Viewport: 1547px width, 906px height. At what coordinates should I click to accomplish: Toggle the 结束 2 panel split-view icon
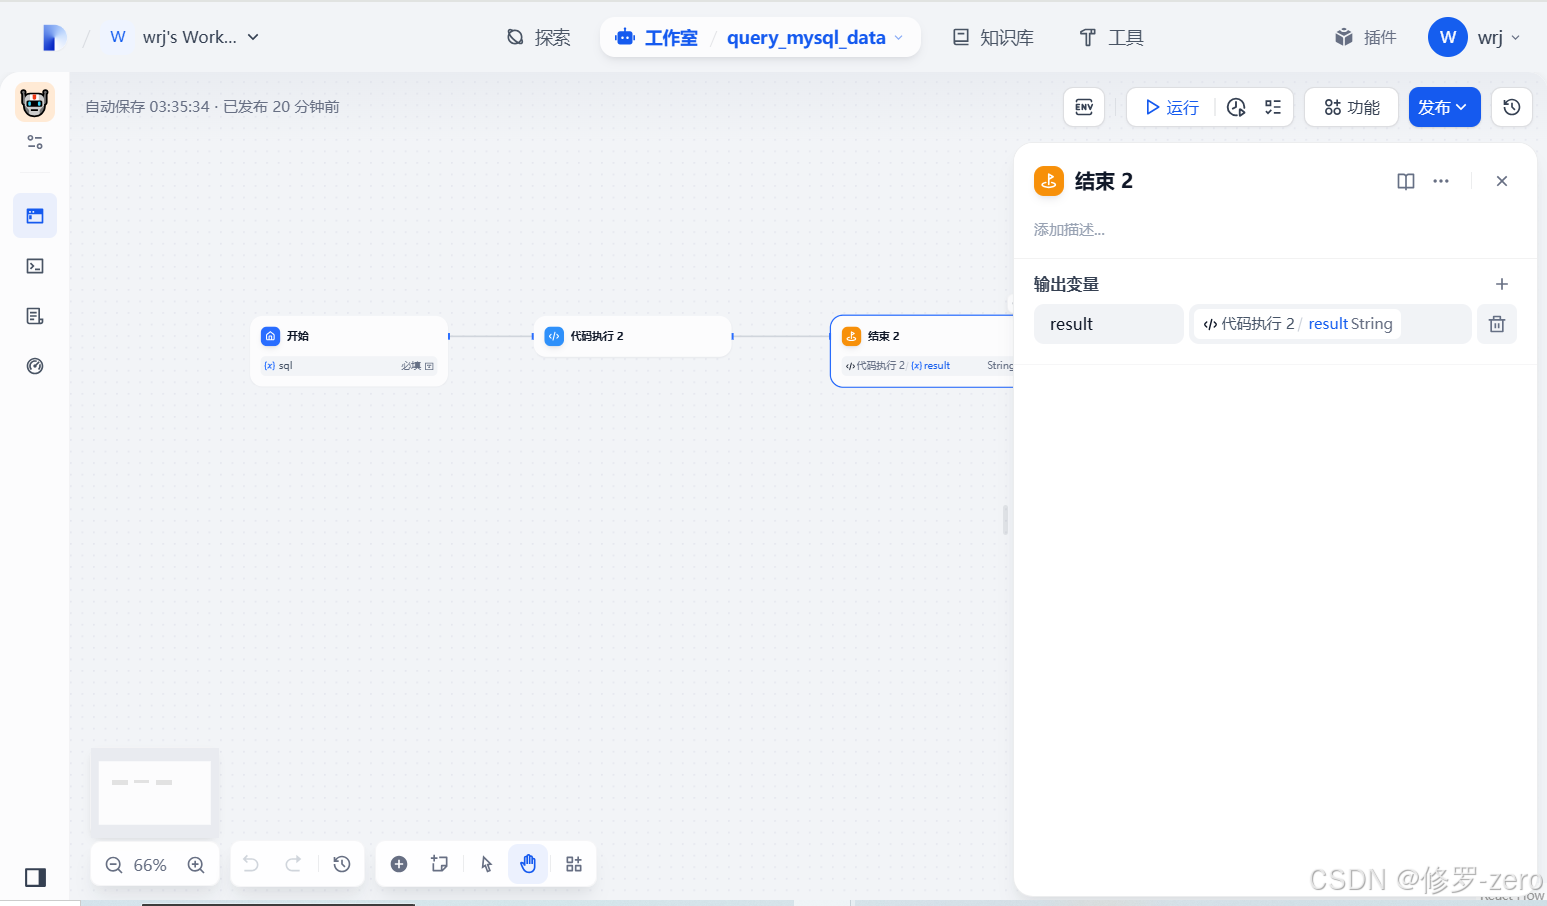click(1405, 181)
